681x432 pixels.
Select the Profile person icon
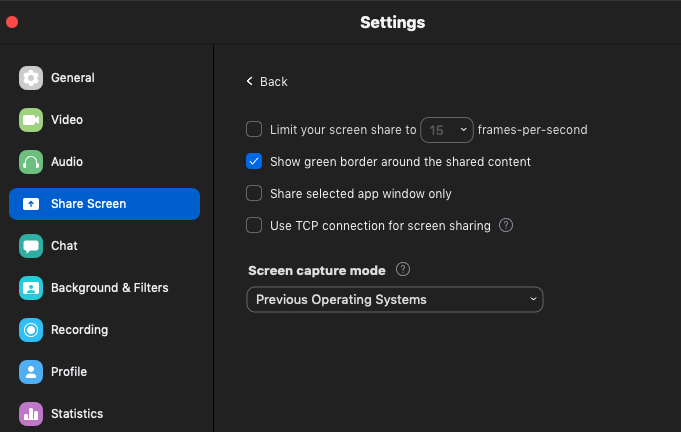point(31,372)
